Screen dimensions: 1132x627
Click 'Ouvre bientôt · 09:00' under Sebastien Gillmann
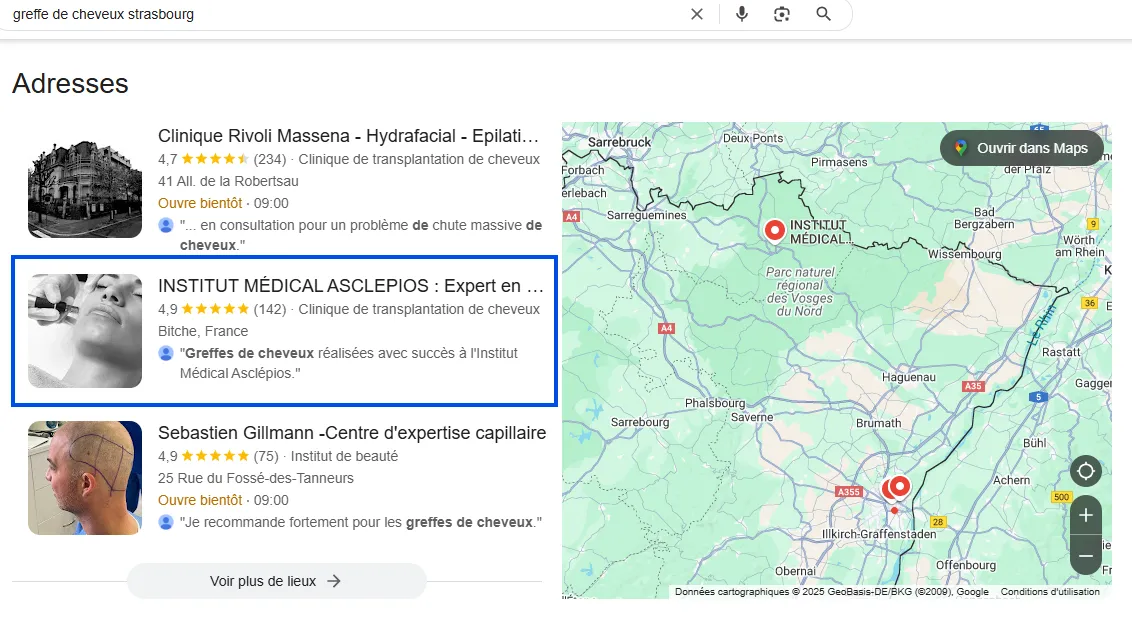click(x=223, y=500)
